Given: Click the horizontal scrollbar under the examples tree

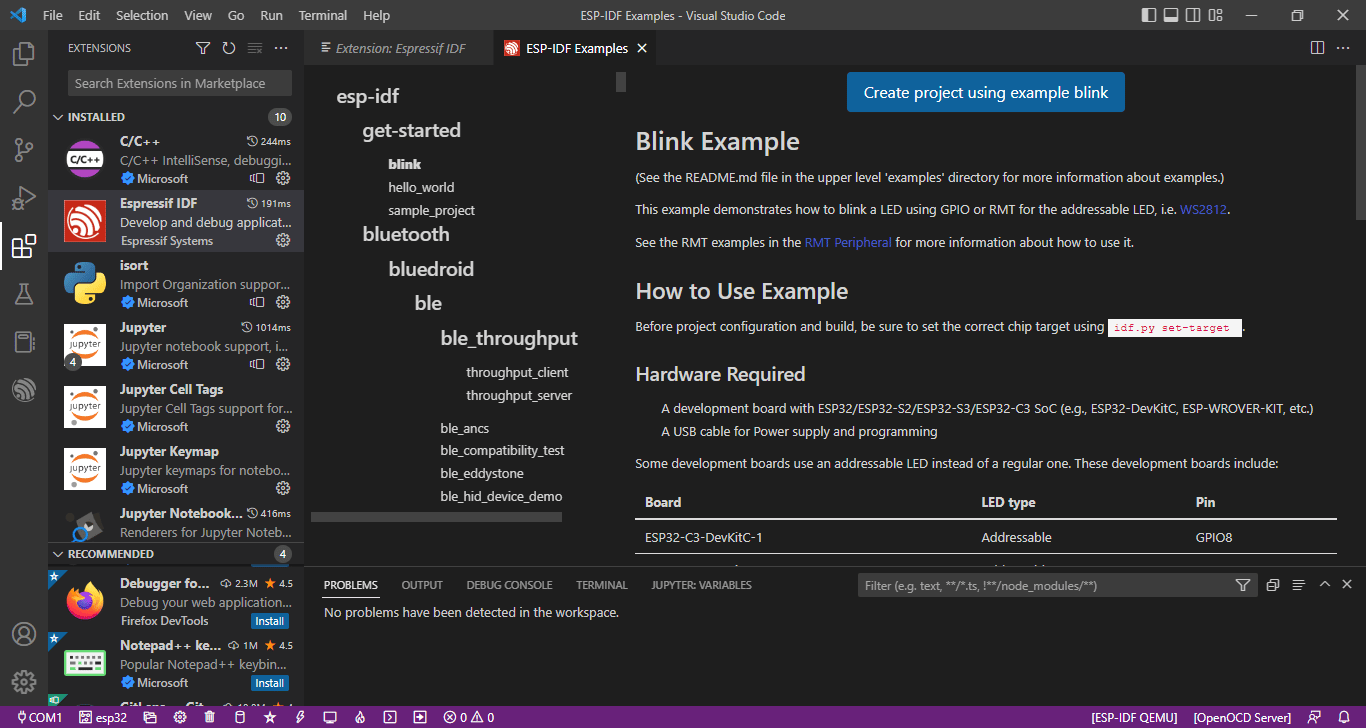Looking at the screenshot, I should click(x=436, y=517).
